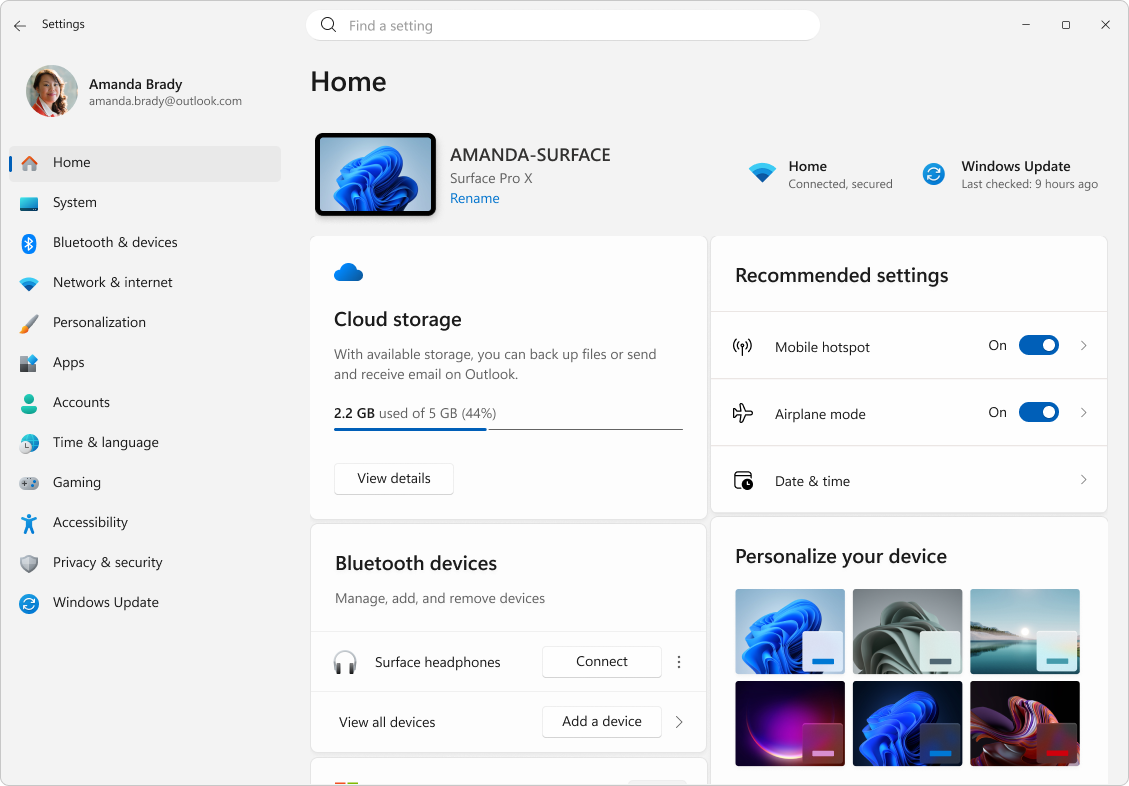Click the headphones icon beside Surface headphones

tap(345, 661)
